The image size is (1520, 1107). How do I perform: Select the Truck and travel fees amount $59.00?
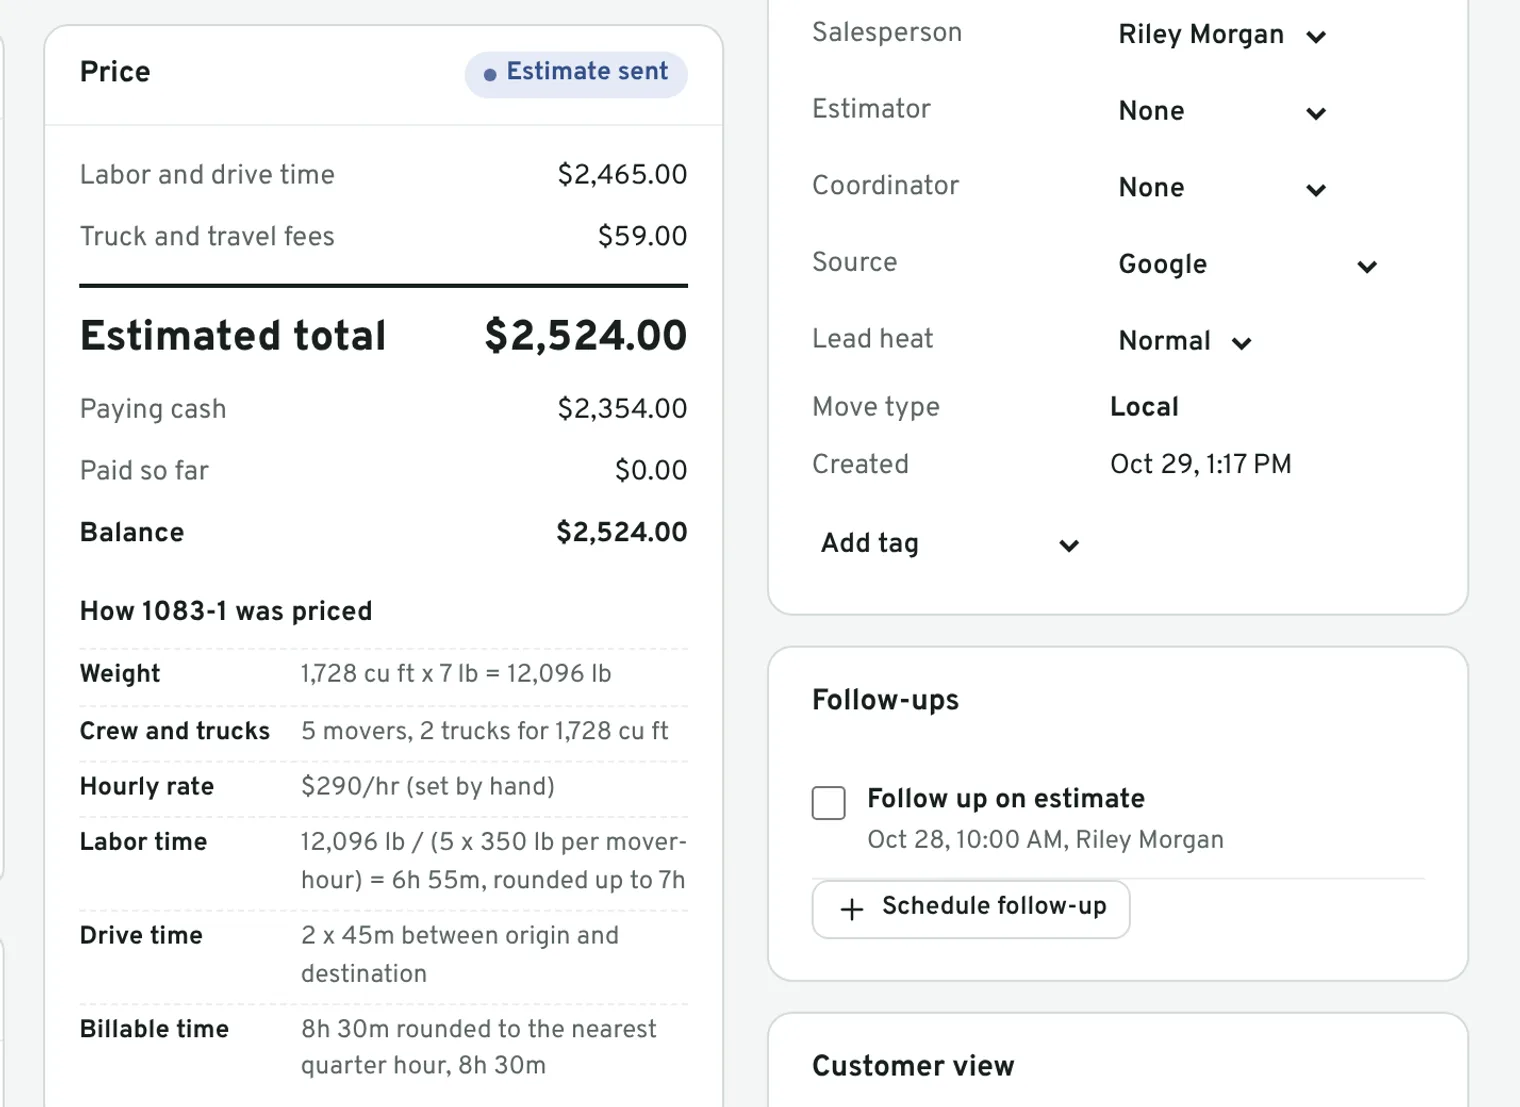click(642, 236)
